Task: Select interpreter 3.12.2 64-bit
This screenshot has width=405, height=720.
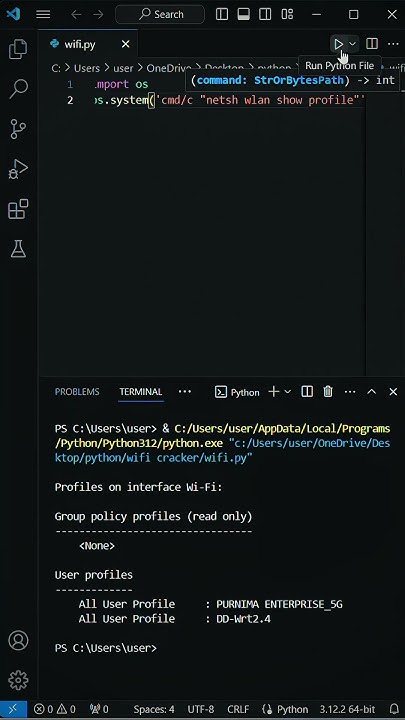Action: 347,709
